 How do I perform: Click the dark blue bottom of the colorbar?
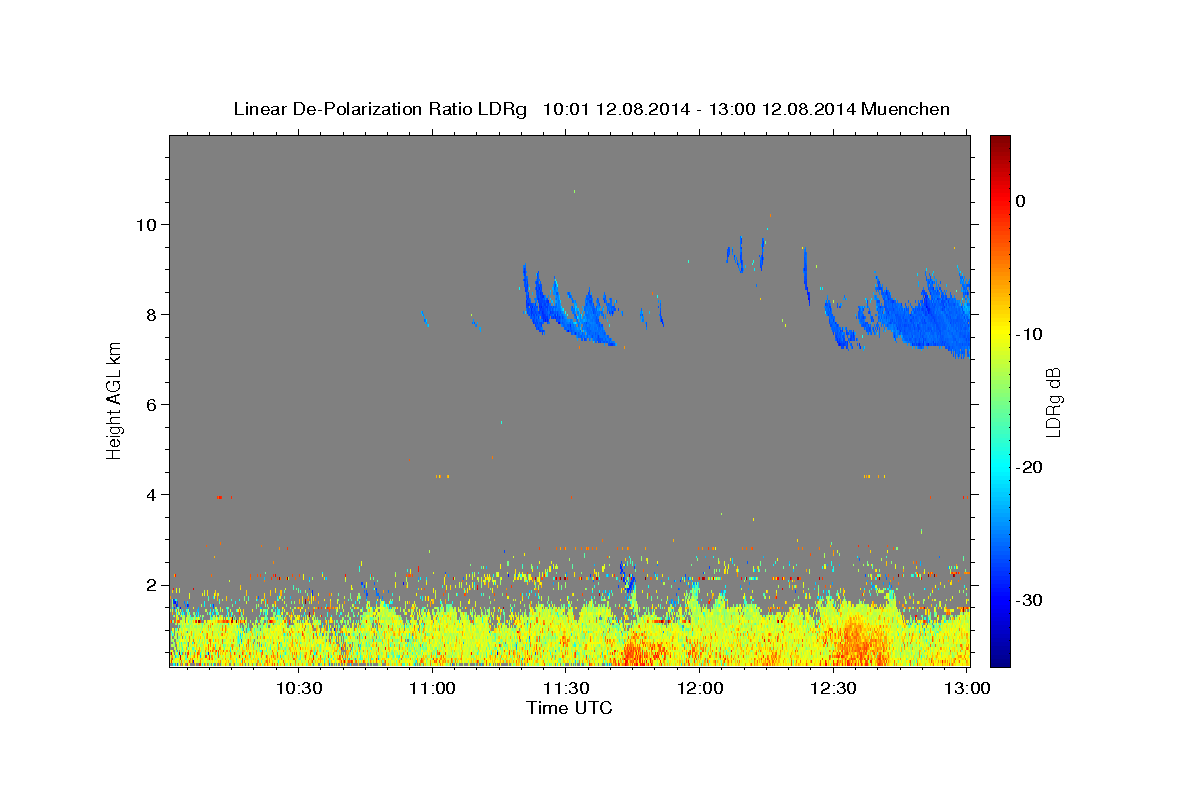click(1000, 658)
